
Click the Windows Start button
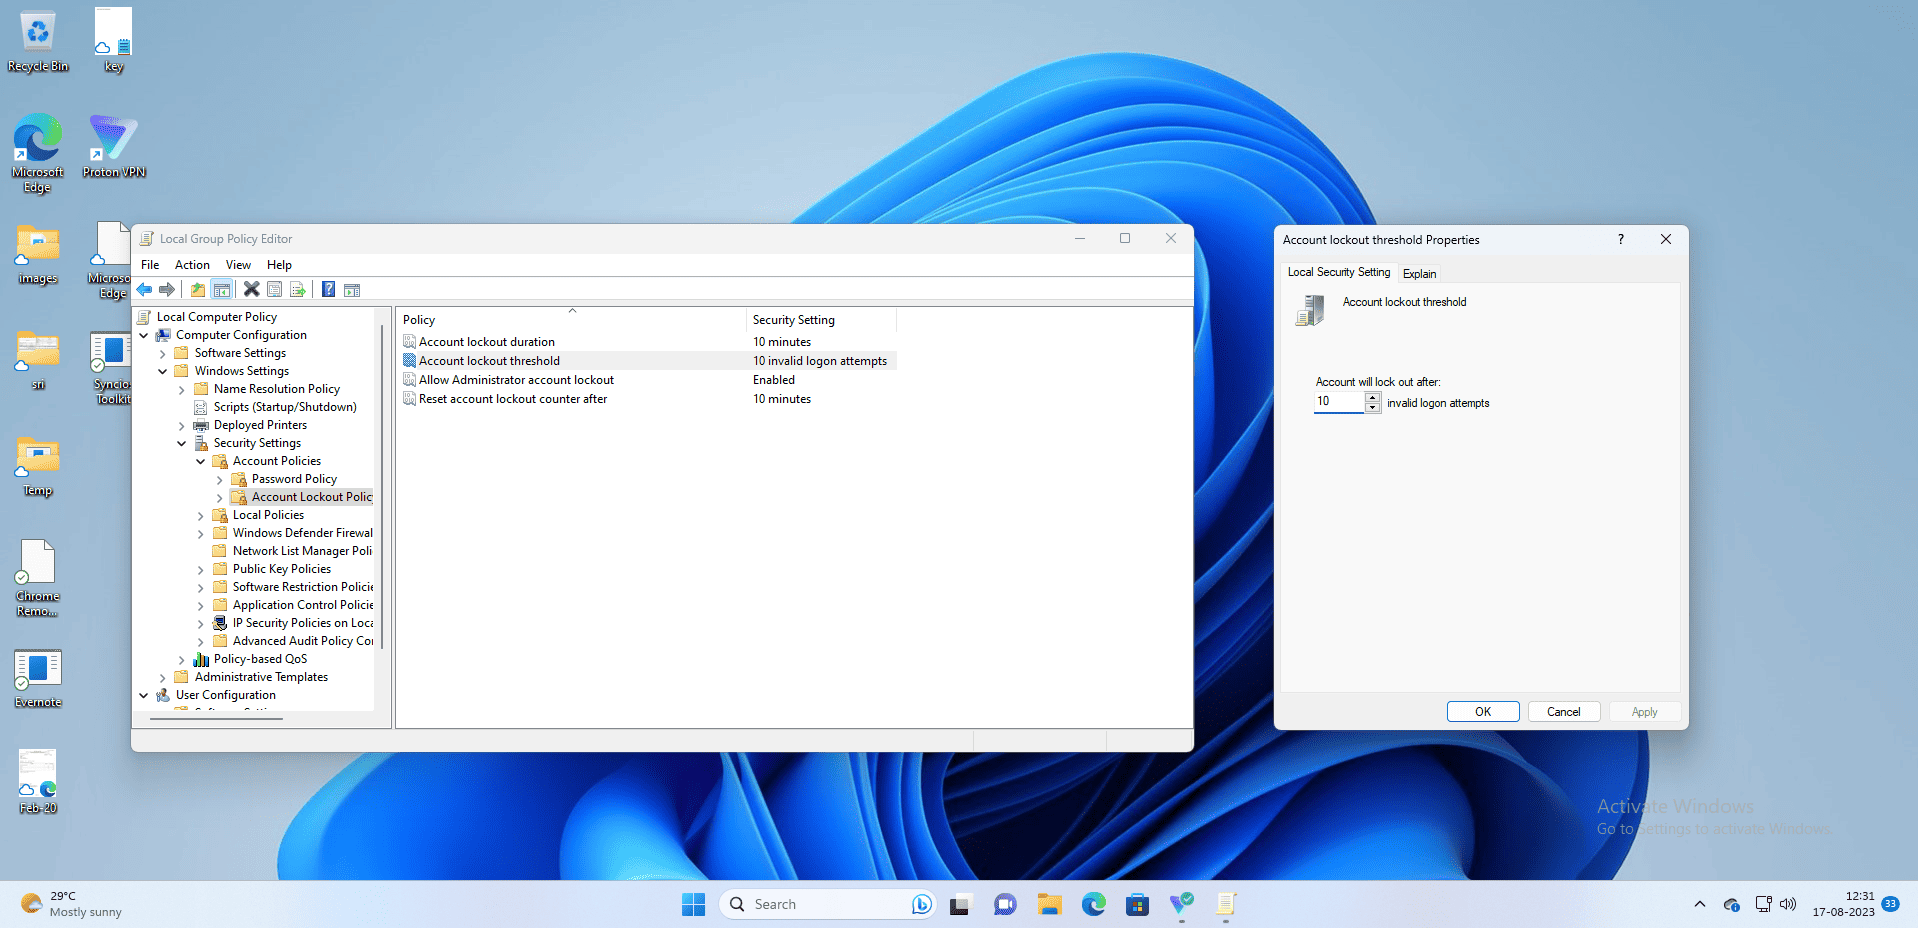tap(693, 904)
